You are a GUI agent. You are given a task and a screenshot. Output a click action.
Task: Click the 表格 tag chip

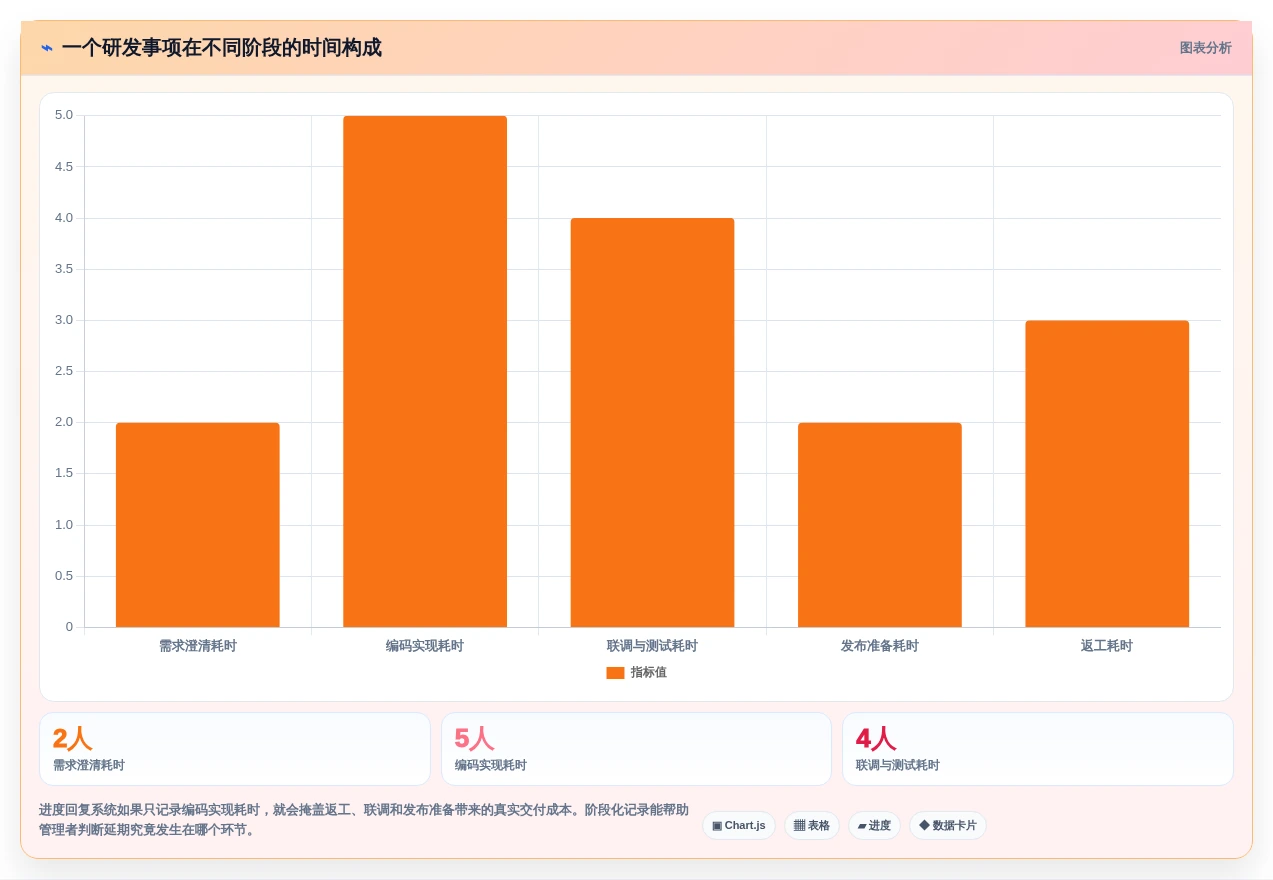(x=812, y=826)
